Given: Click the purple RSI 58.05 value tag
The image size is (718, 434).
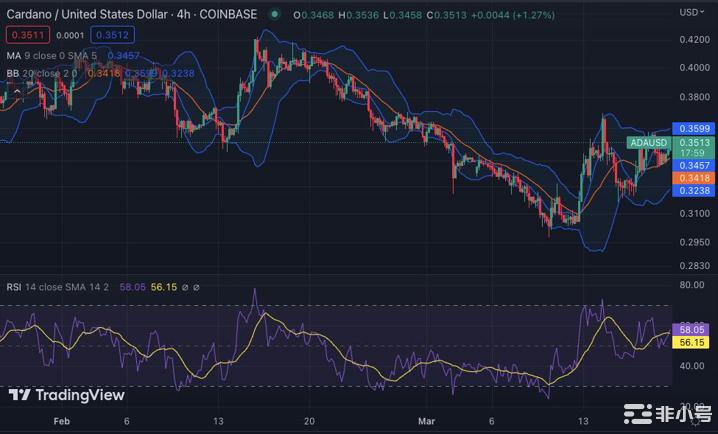Looking at the screenshot, I should tap(693, 329).
